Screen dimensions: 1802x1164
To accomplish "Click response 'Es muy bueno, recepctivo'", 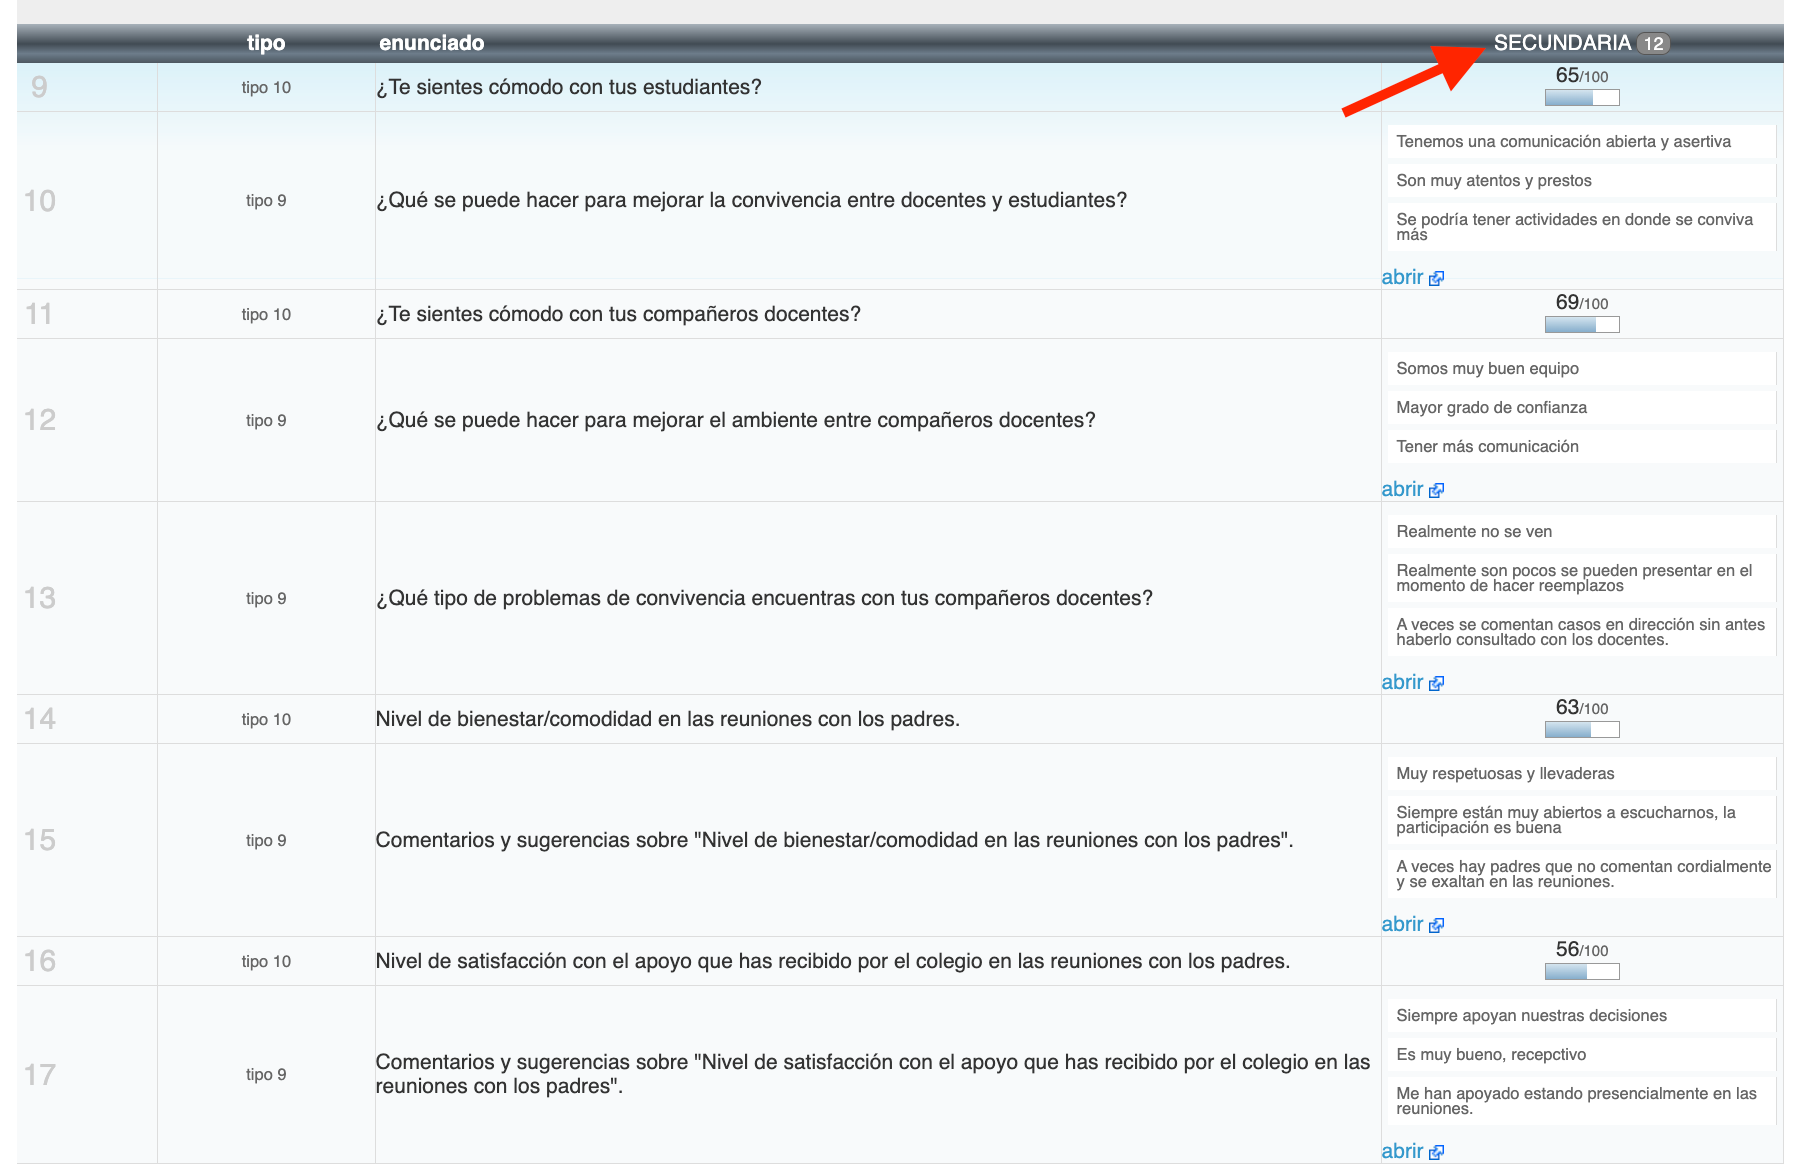I will coord(1580,1055).
